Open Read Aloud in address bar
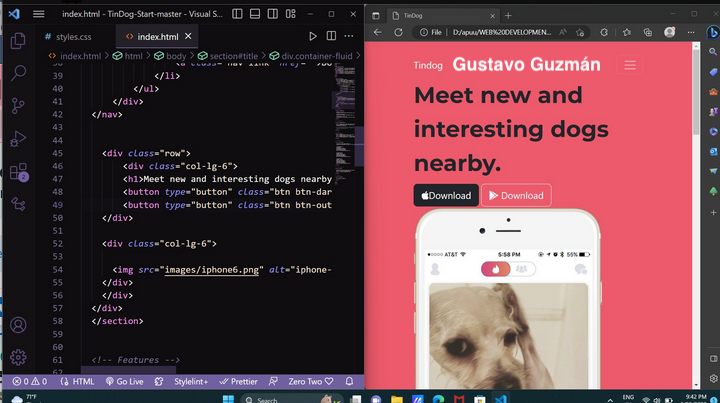The height and width of the screenshot is (403, 720). 562,33
